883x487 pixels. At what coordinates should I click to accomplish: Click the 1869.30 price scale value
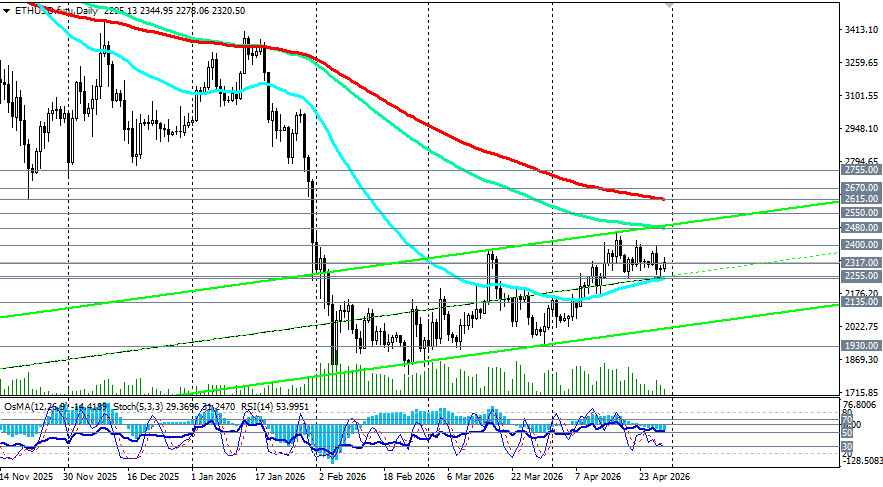(862, 360)
